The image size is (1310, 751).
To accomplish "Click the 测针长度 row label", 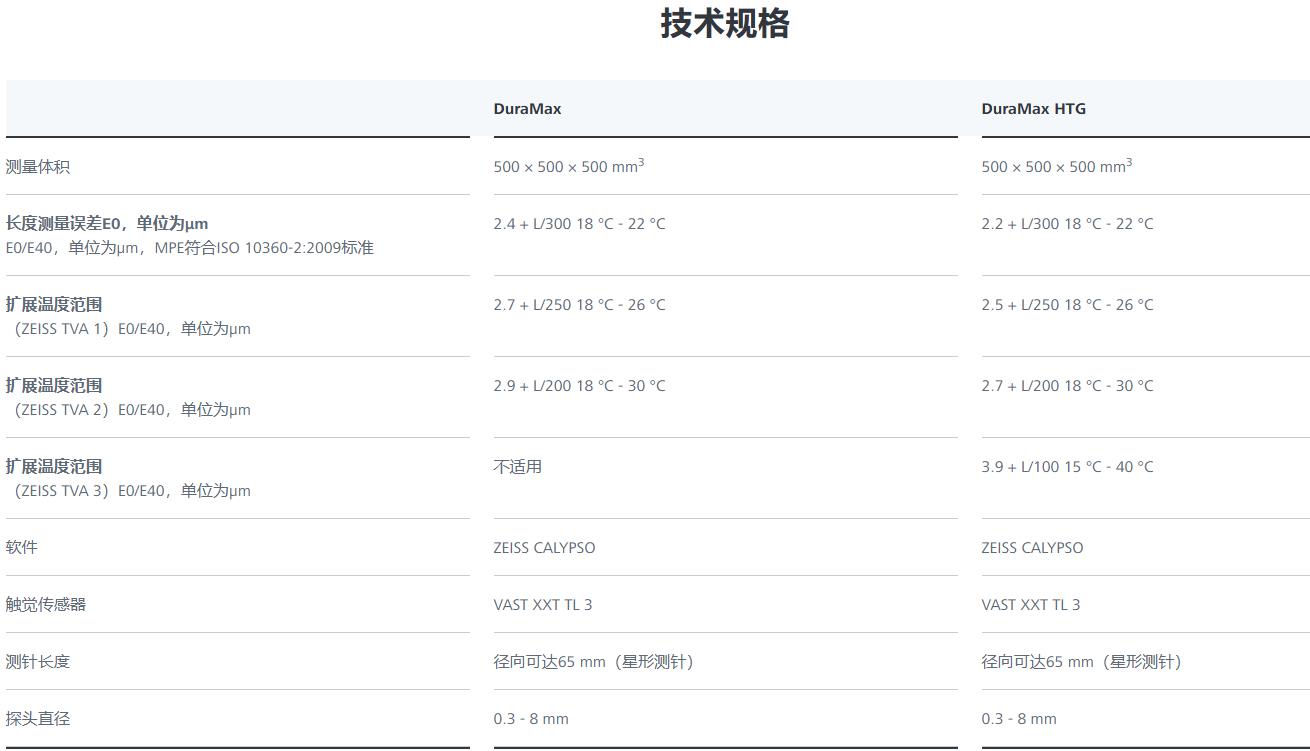I will click(38, 662).
